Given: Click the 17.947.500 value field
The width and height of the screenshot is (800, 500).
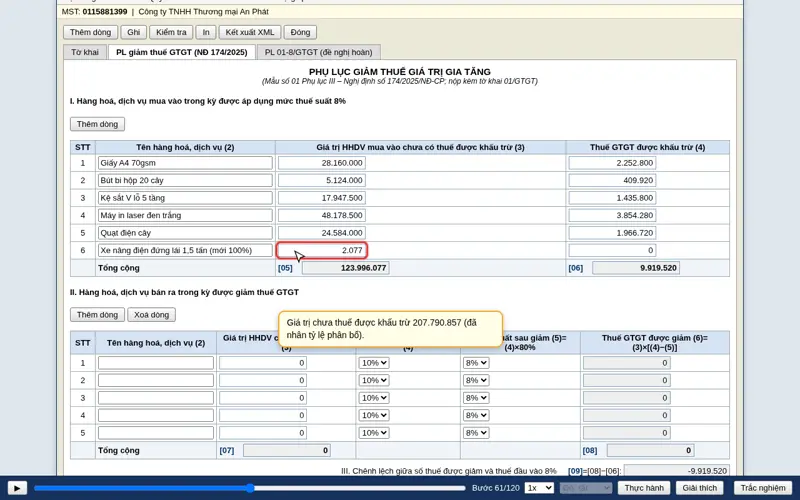Looking at the screenshot, I should 321,198.
